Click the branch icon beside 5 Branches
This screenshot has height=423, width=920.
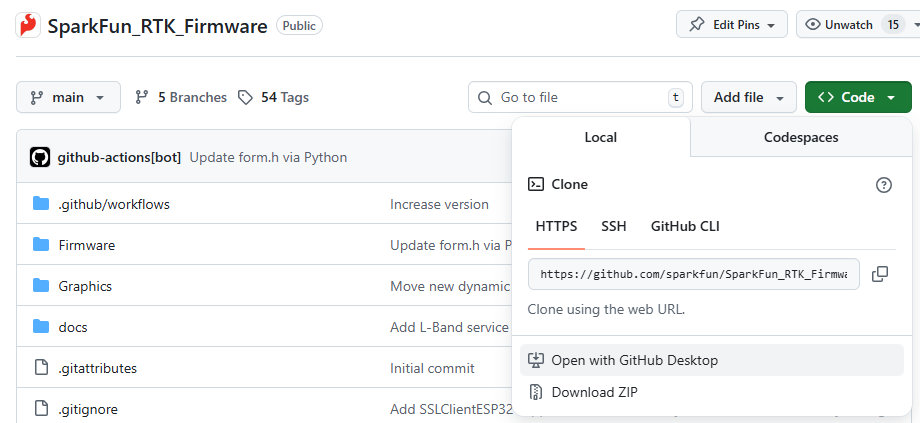(141, 97)
